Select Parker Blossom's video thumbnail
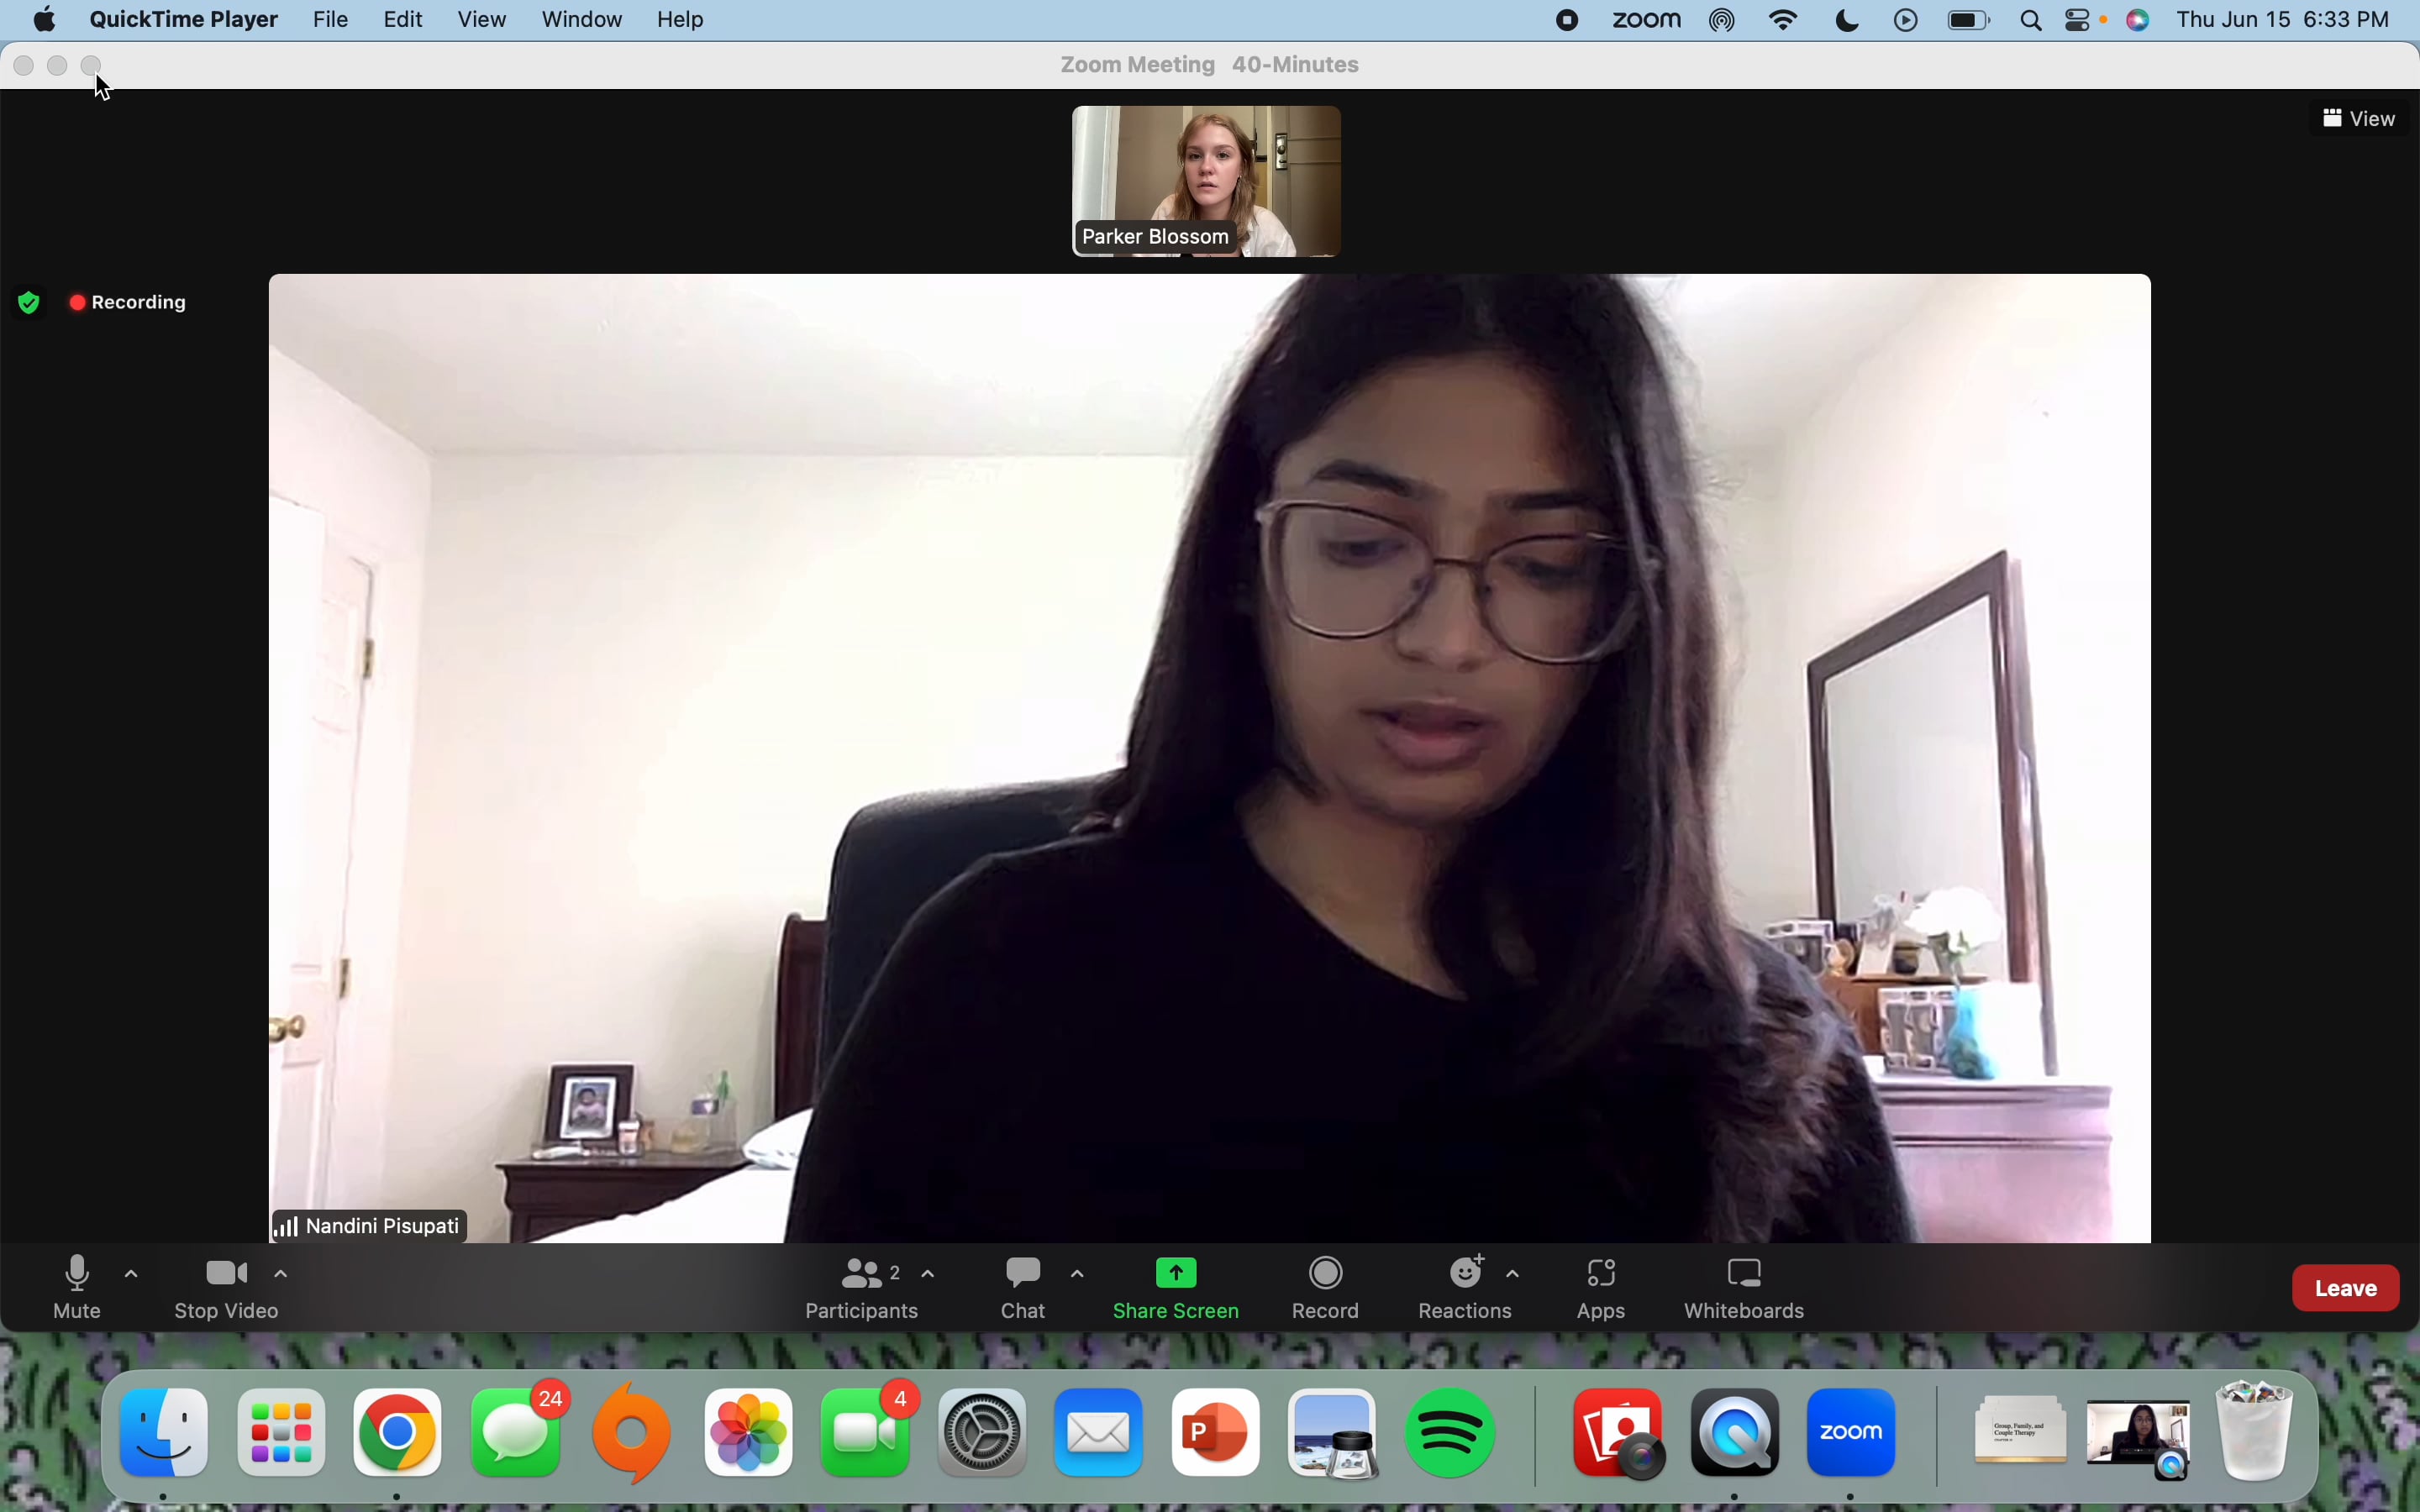 coord(1207,181)
